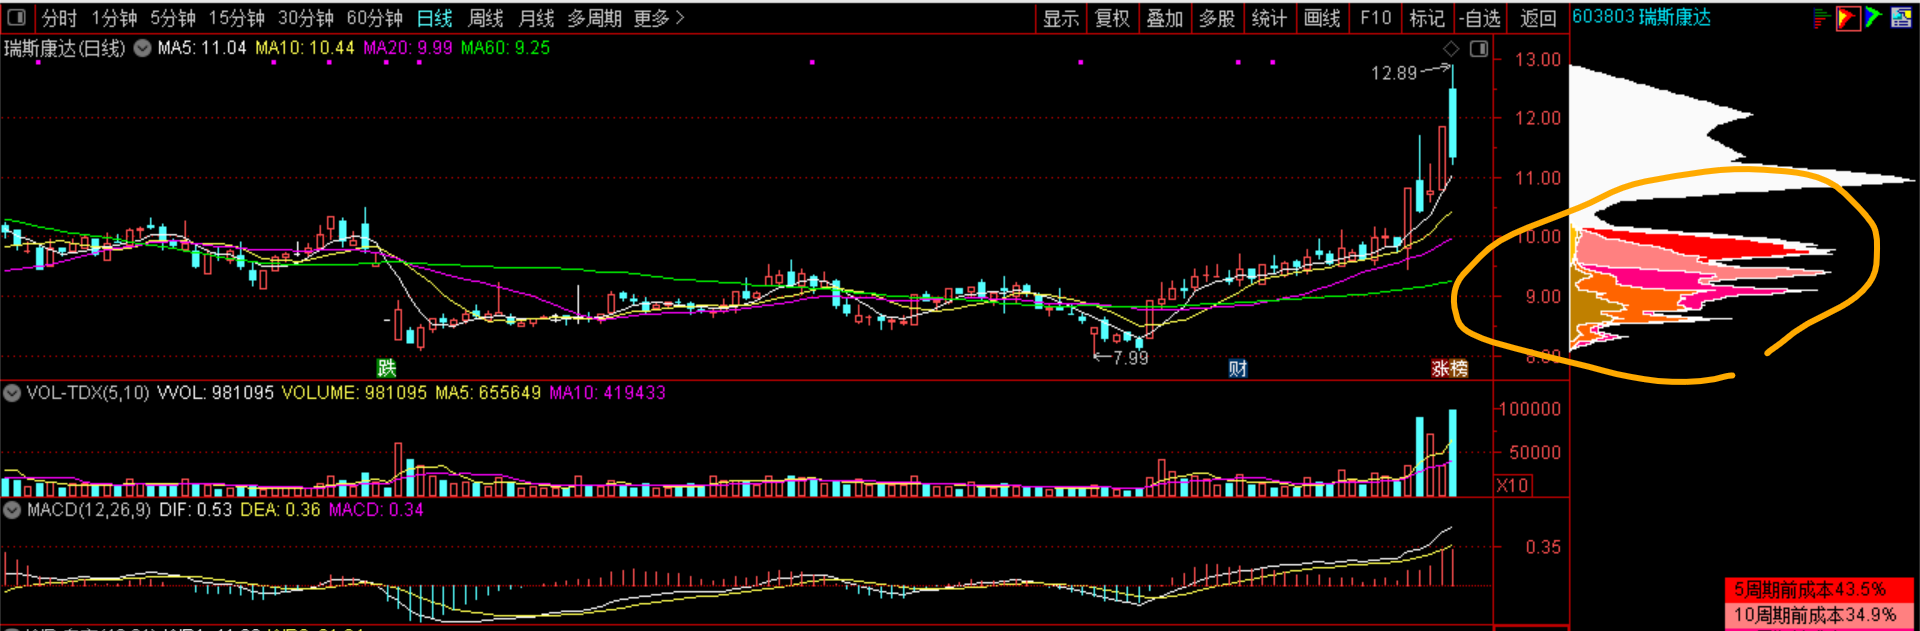This screenshot has height=631, width=1920.
Task: Click the 13.00 price axis label
Action: [1537, 60]
